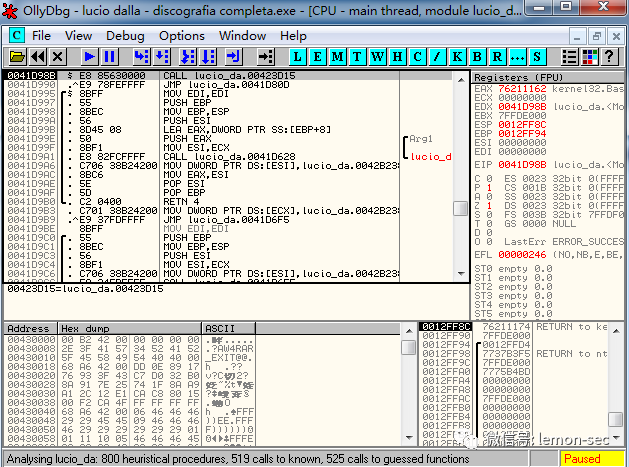Toggle the P flag value
This screenshot has height=467, width=629.
(x=489, y=188)
